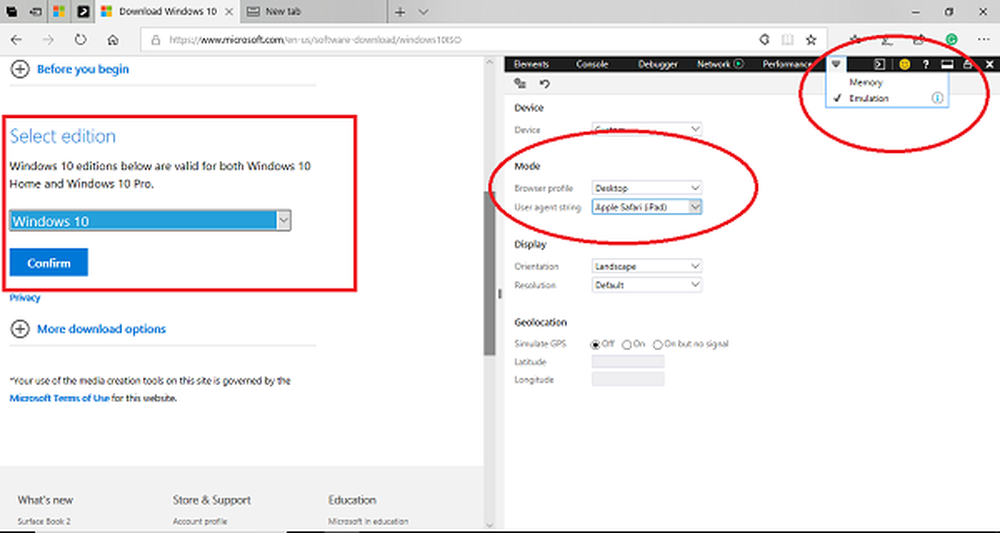Click the set these tabs aside icon
1000x533 pixels.
coord(35,11)
